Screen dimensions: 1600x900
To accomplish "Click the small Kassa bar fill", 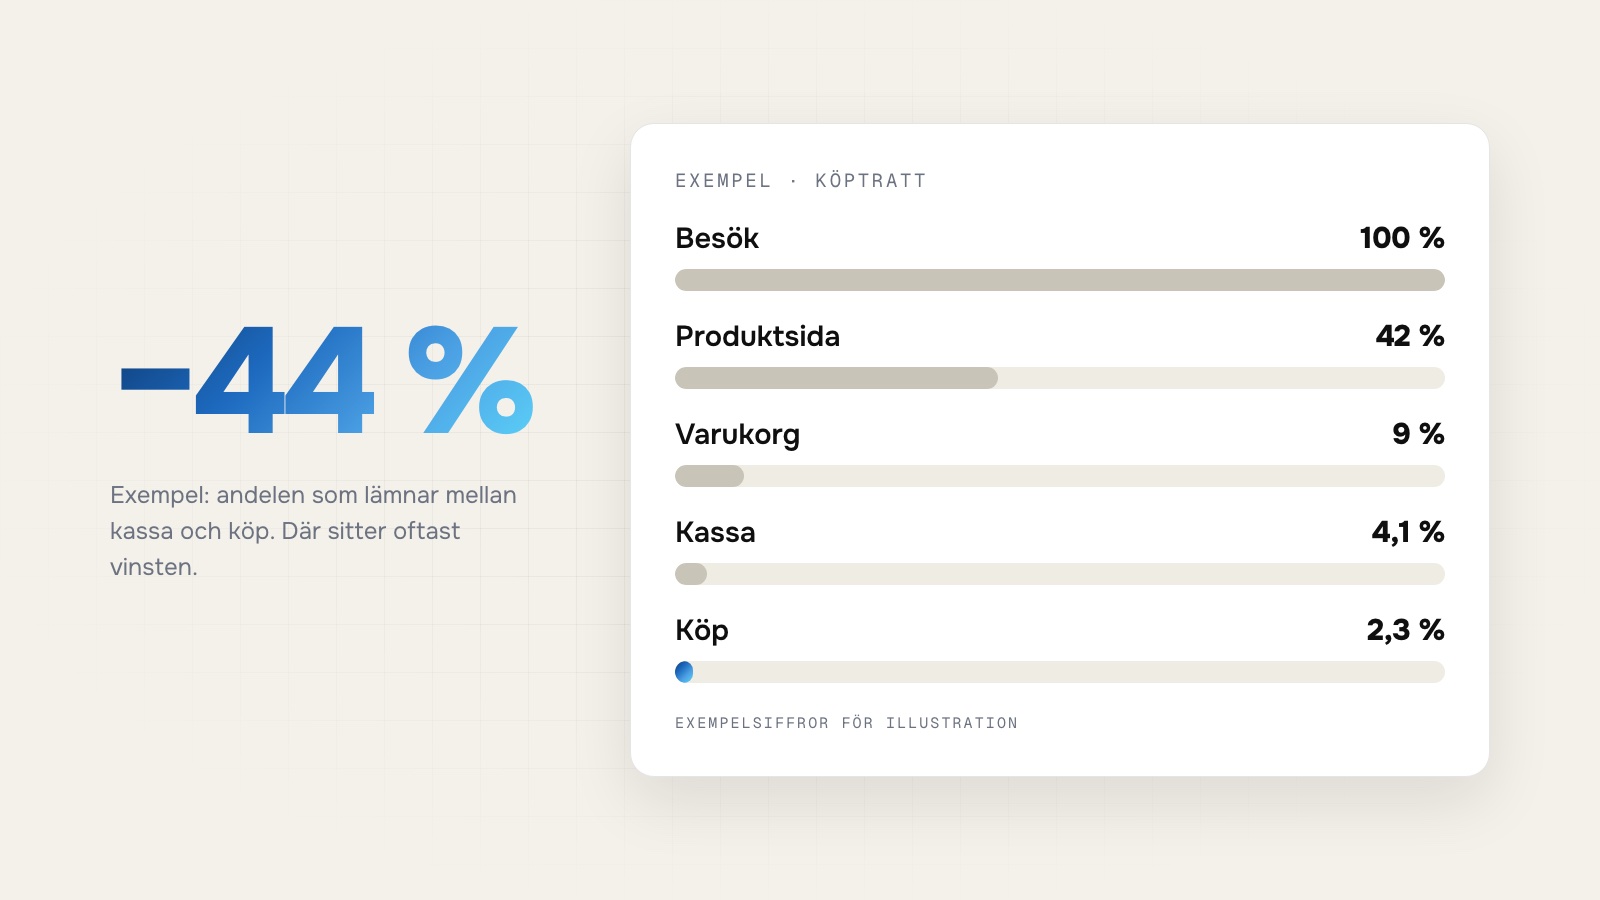I will pos(691,574).
